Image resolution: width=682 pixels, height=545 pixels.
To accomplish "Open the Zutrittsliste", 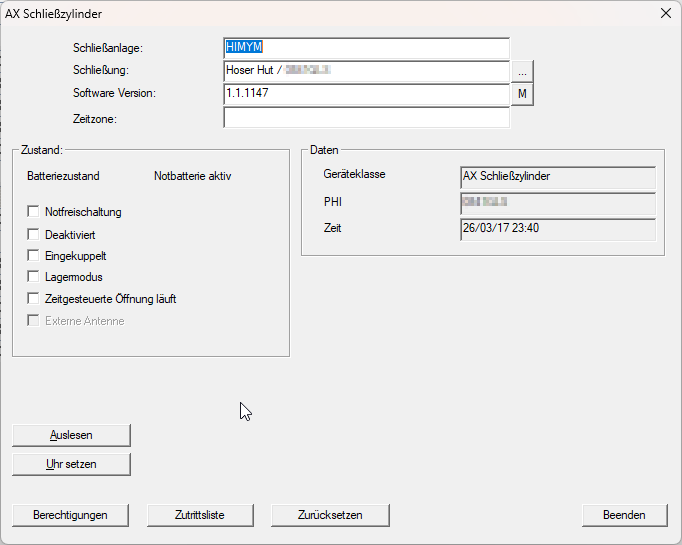I will tap(200, 515).
